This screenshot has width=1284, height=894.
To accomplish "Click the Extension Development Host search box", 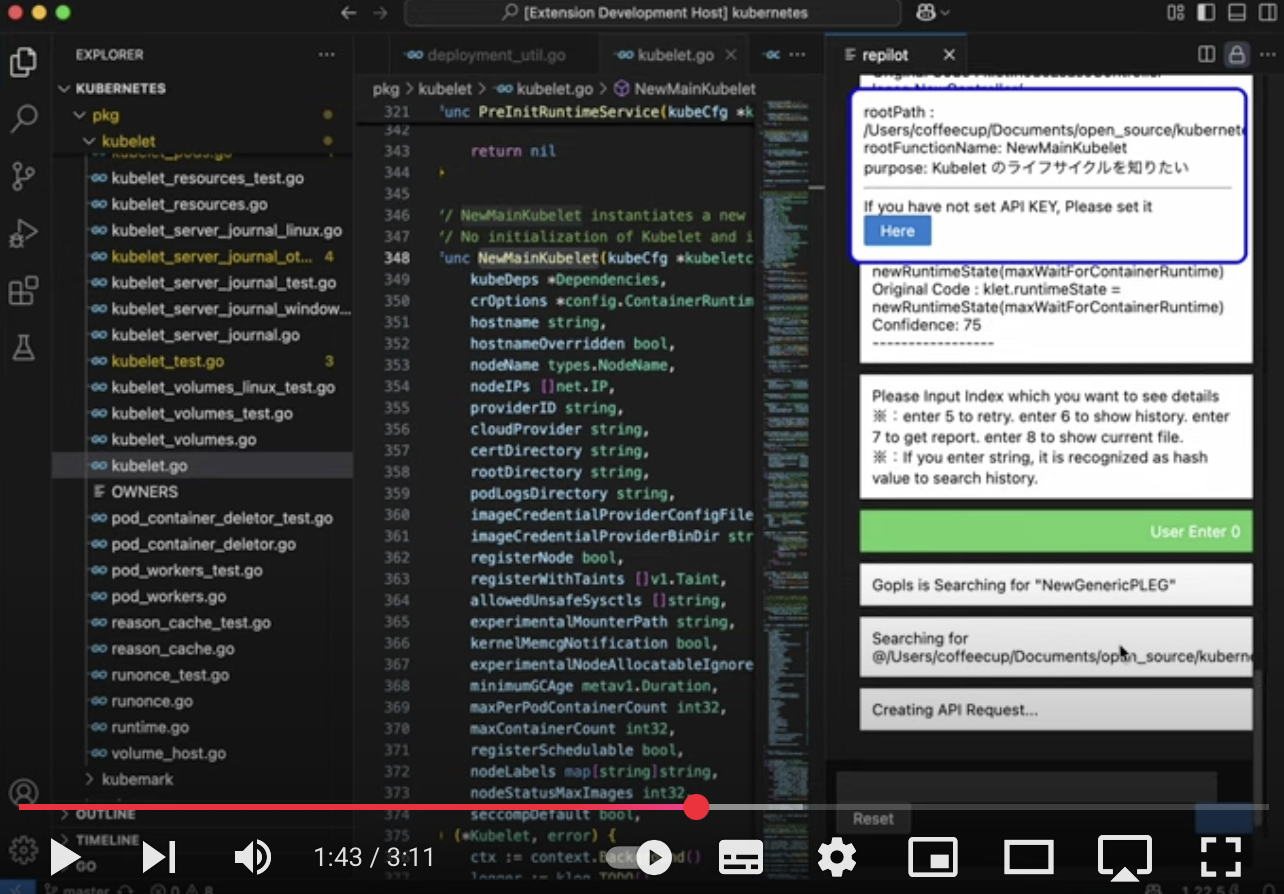I will tap(654, 13).
